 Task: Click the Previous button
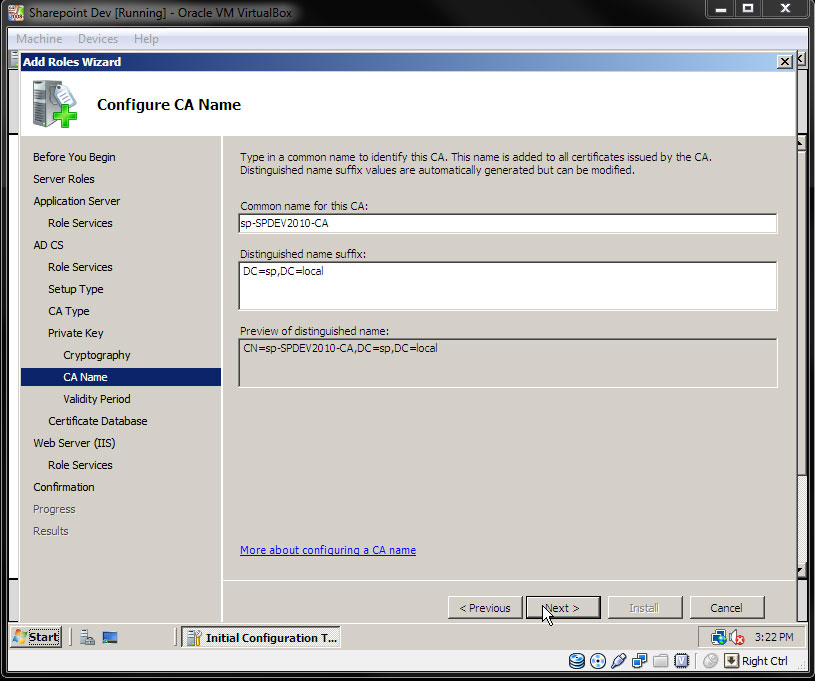485,608
